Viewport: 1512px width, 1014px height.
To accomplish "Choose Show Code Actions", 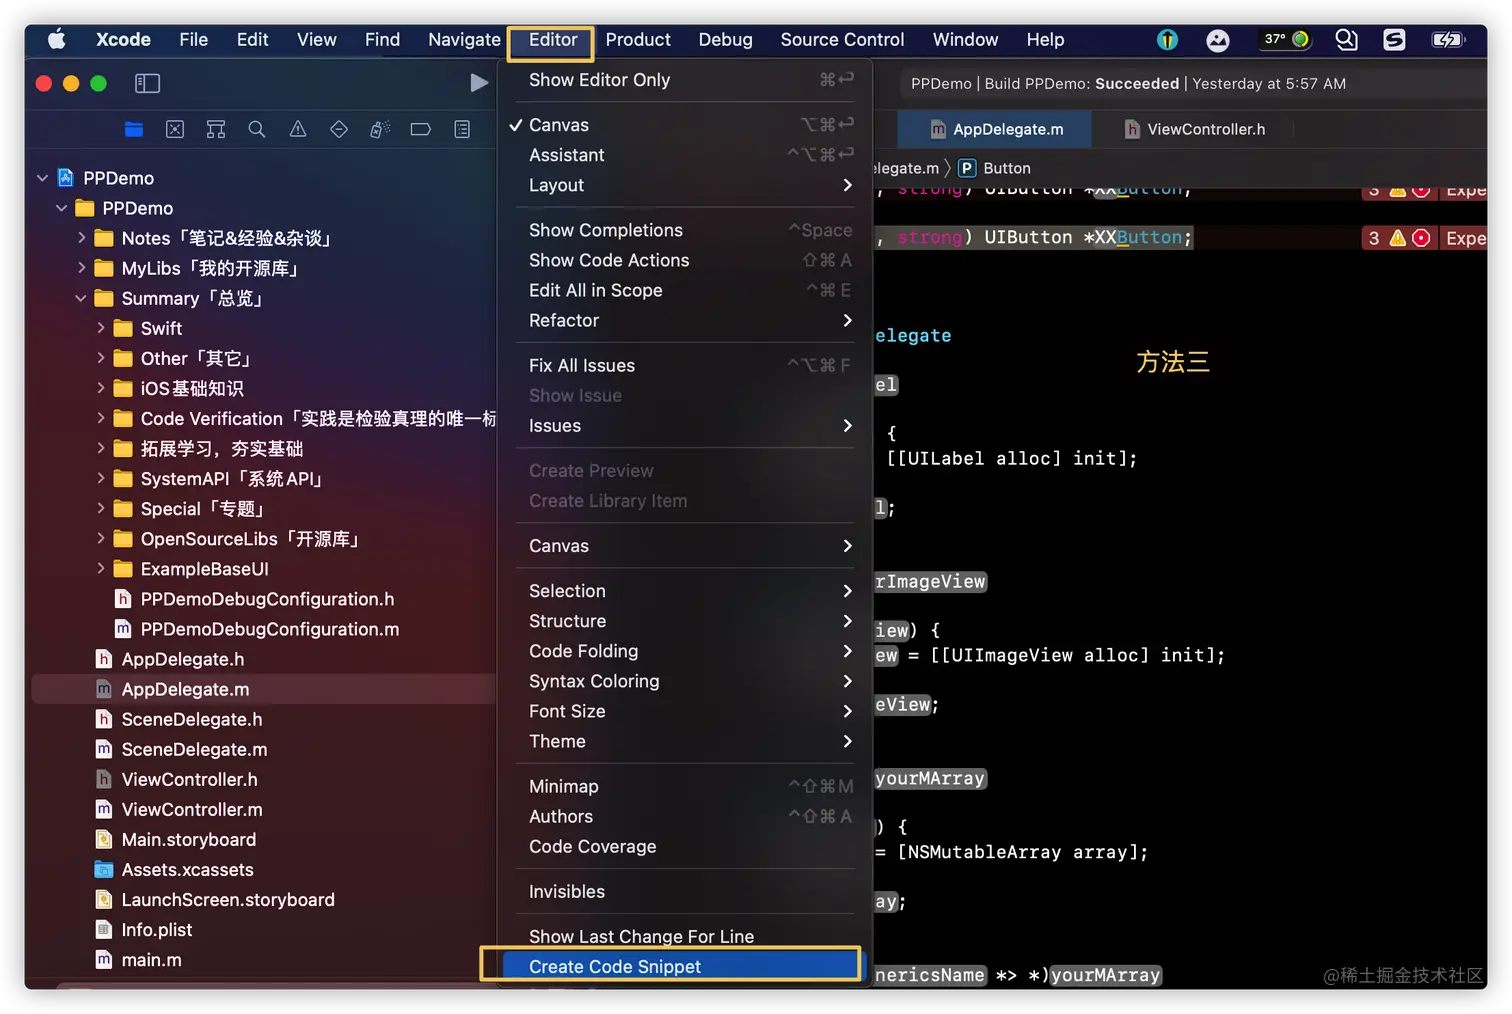I will pyautogui.click(x=684, y=260).
